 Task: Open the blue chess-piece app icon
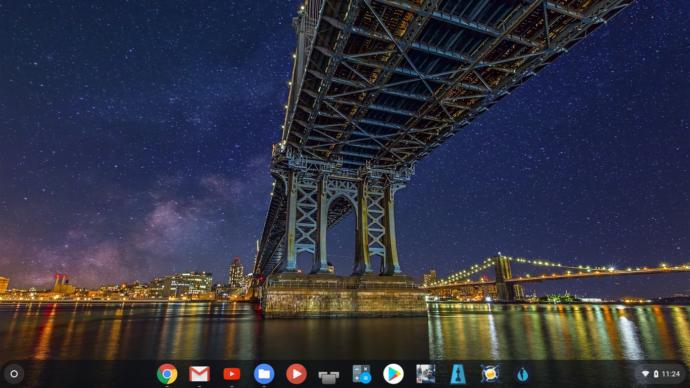click(458, 374)
